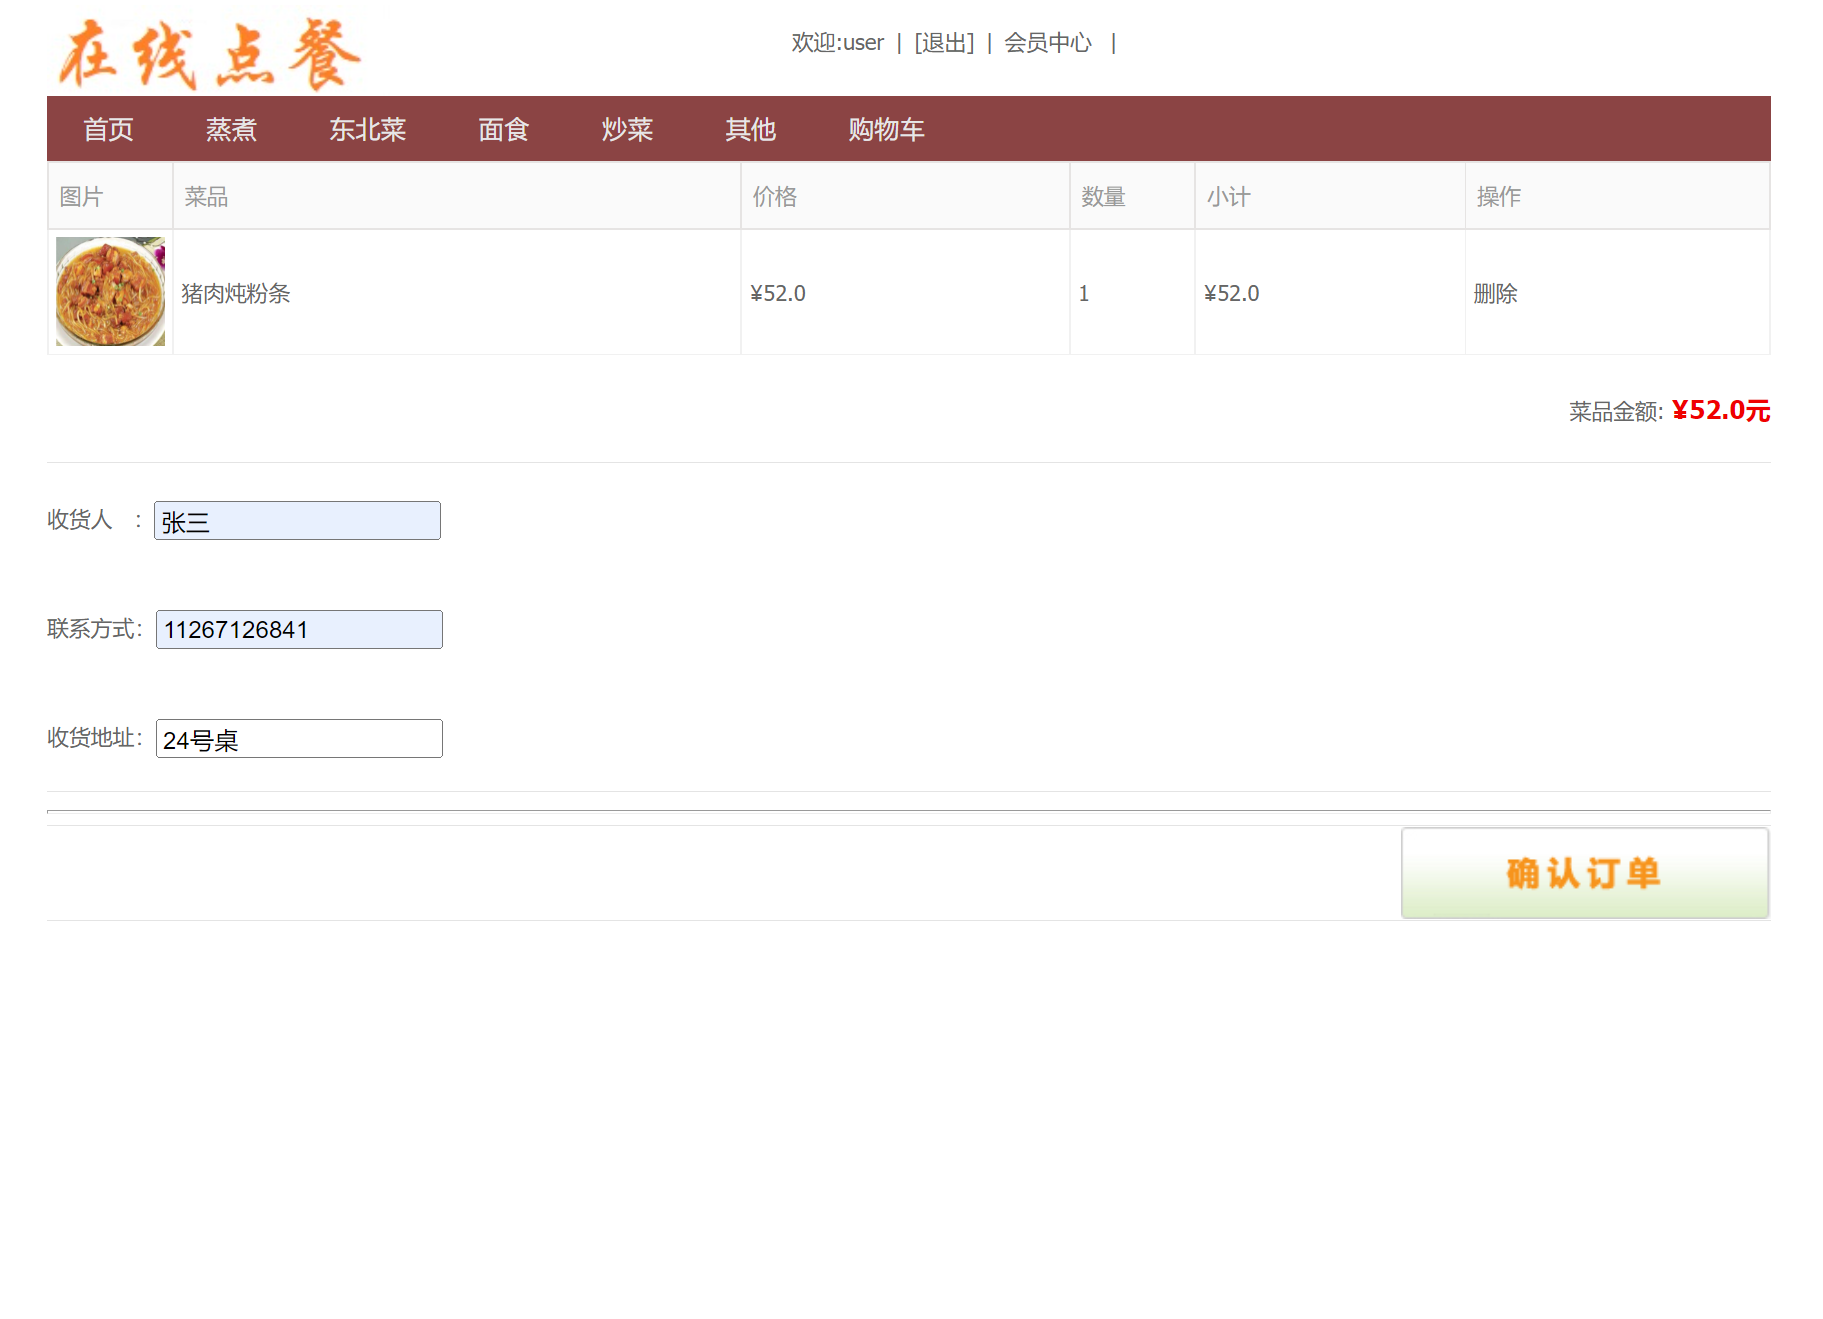Image resolution: width=1823 pixels, height=1319 pixels.
Task: Open the 炒菜 category
Action: [627, 129]
